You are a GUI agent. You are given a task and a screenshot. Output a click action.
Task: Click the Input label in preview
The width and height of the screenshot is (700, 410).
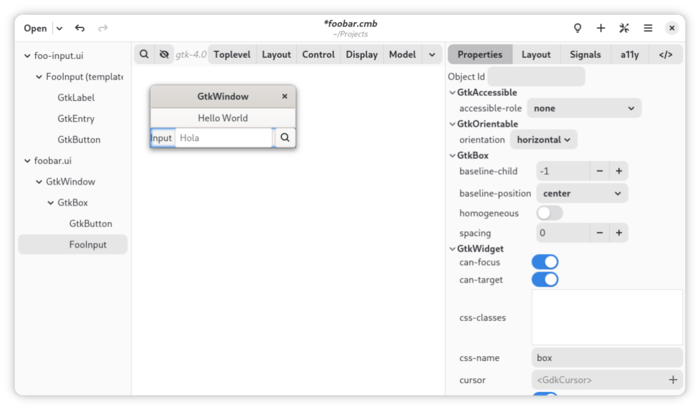click(162, 138)
